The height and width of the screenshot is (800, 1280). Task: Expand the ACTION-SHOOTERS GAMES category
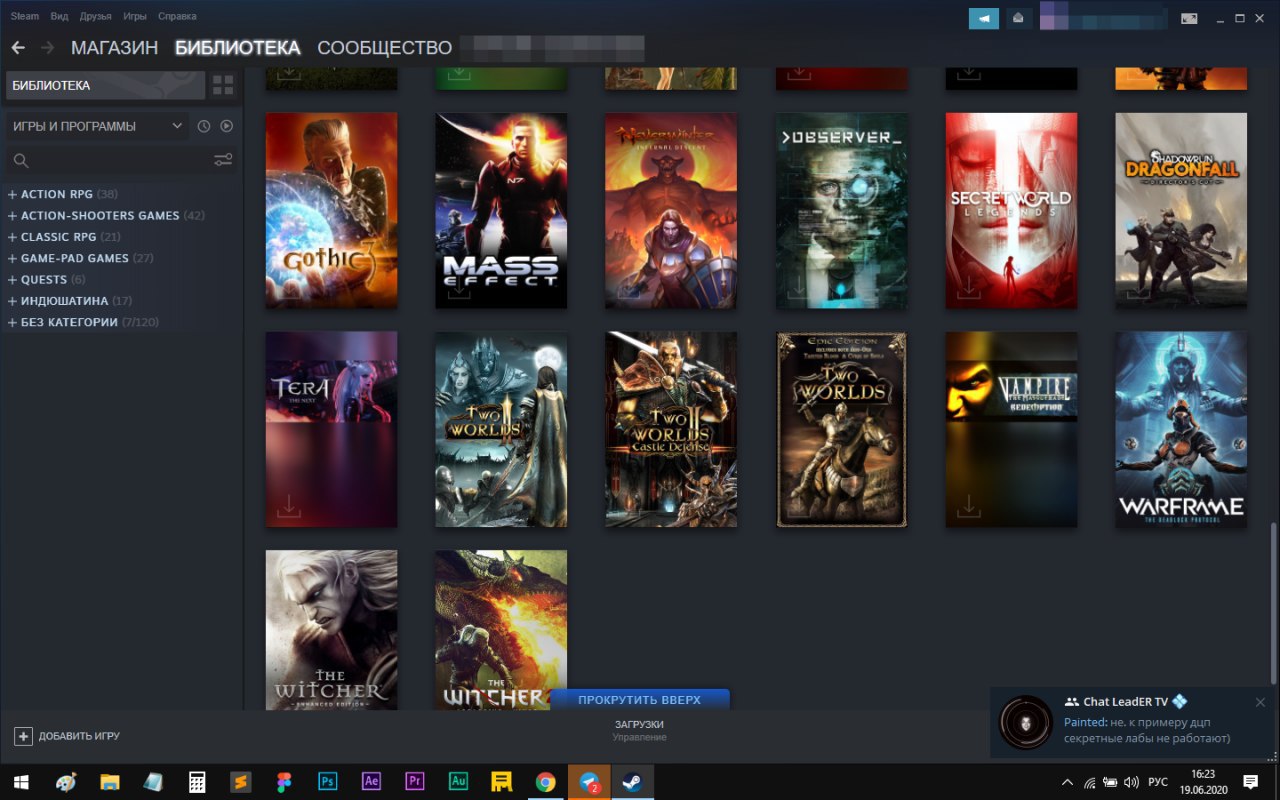point(106,215)
